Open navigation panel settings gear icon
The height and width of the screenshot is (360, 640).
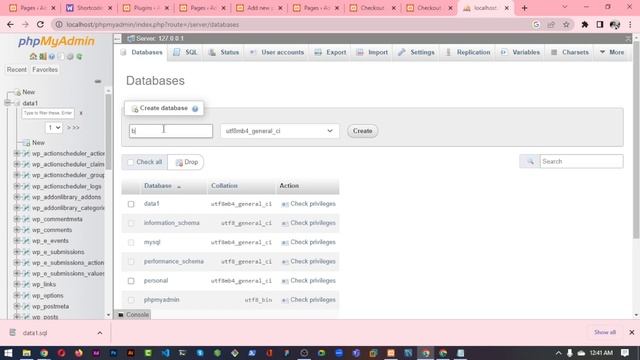(x=70, y=56)
